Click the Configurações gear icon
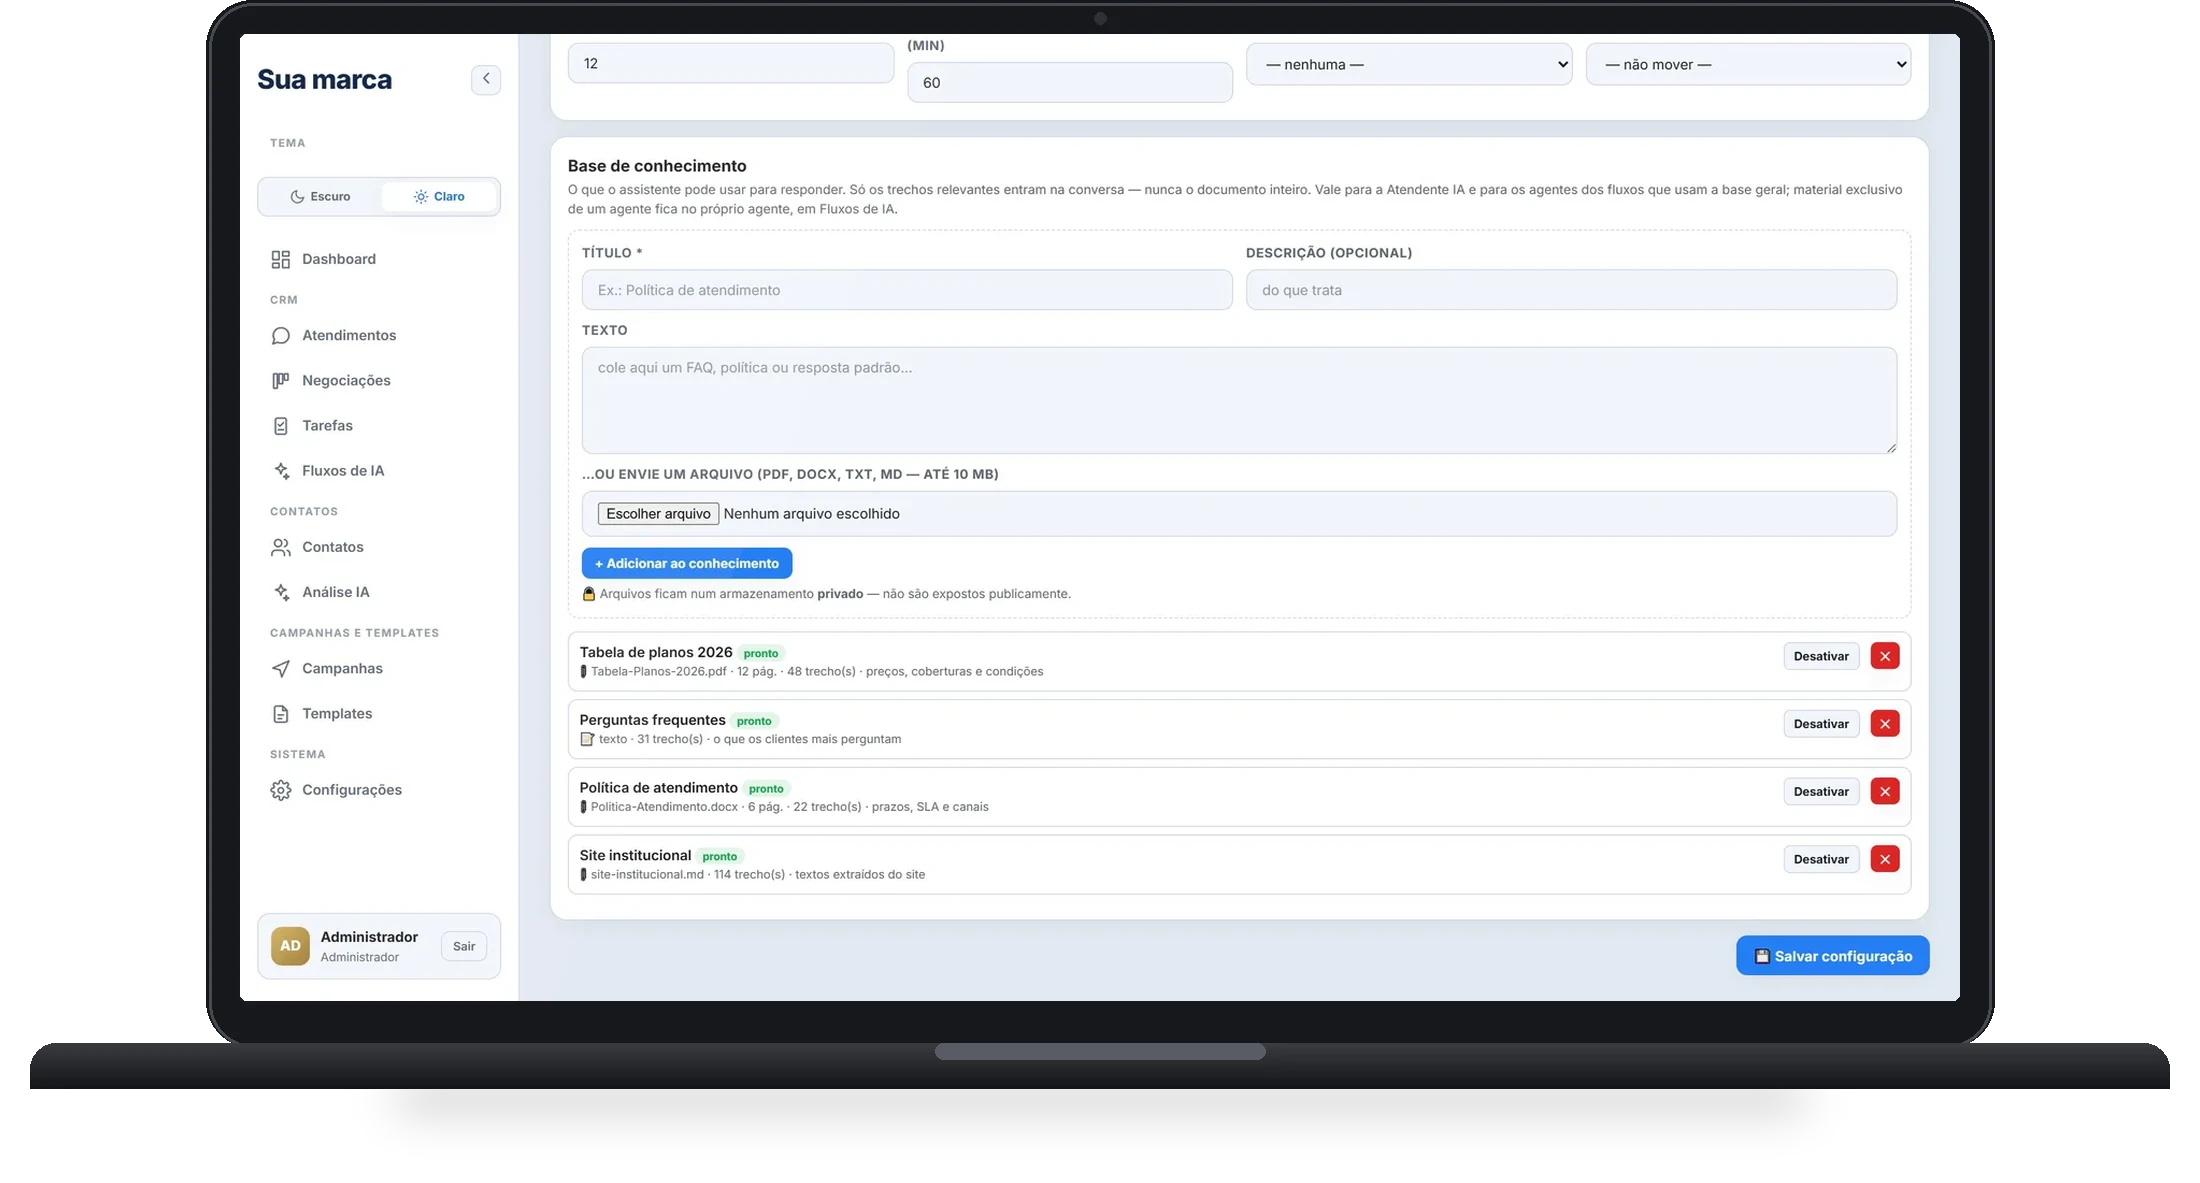The image size is (2200, 1183). (x=281, y=790)
